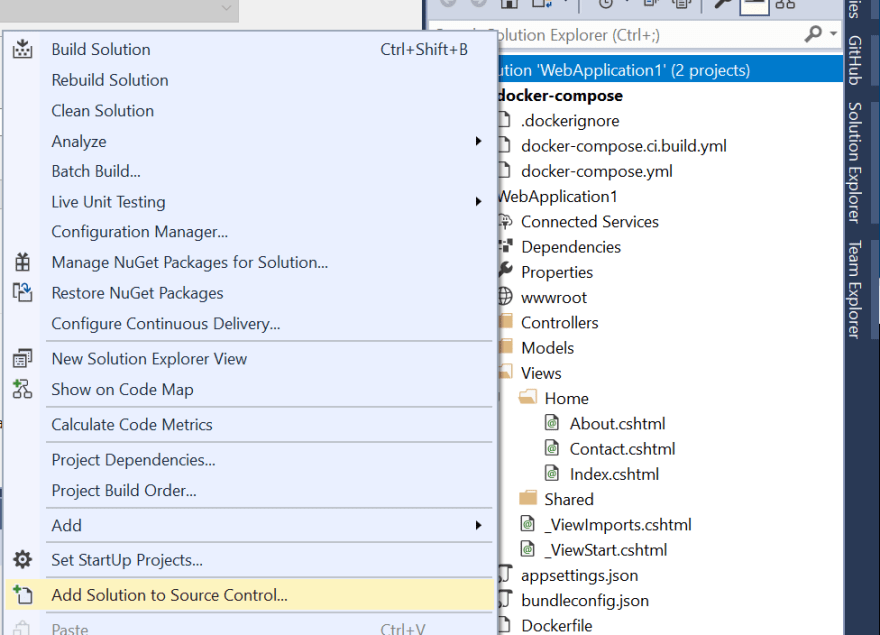Image resolution: width=880 pixels, height=635 pixels.
Task: Select bundleconfig.json file
Action: coord(585,600)
